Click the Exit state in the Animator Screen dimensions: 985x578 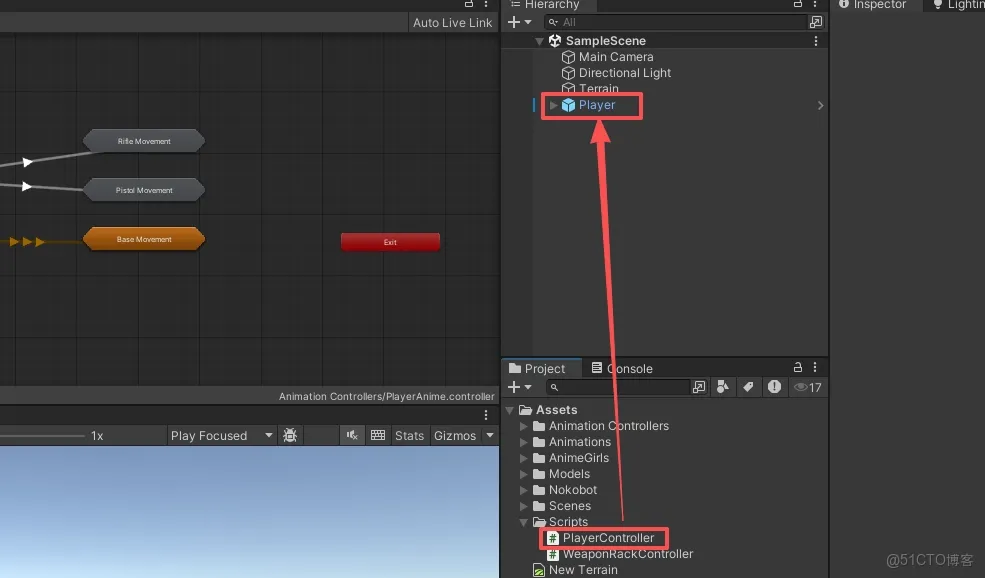click(390, 241)
